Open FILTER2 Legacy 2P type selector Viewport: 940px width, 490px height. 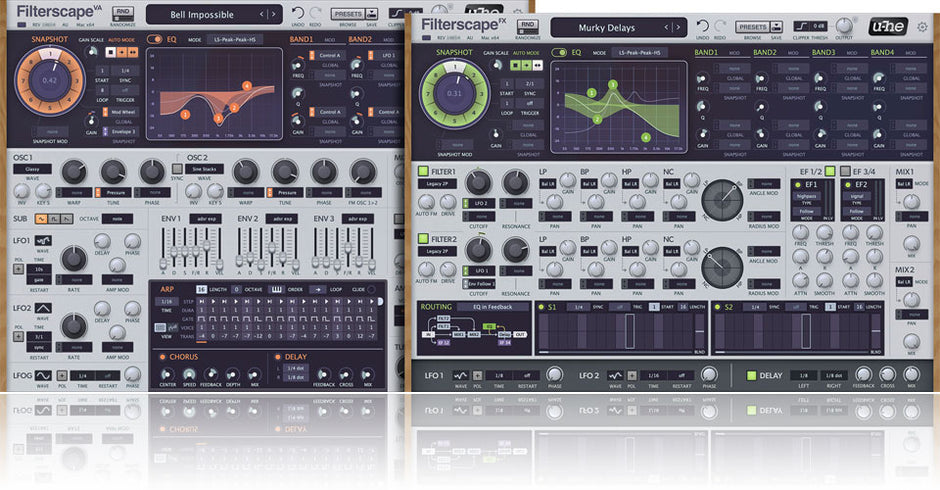point(438,252)
